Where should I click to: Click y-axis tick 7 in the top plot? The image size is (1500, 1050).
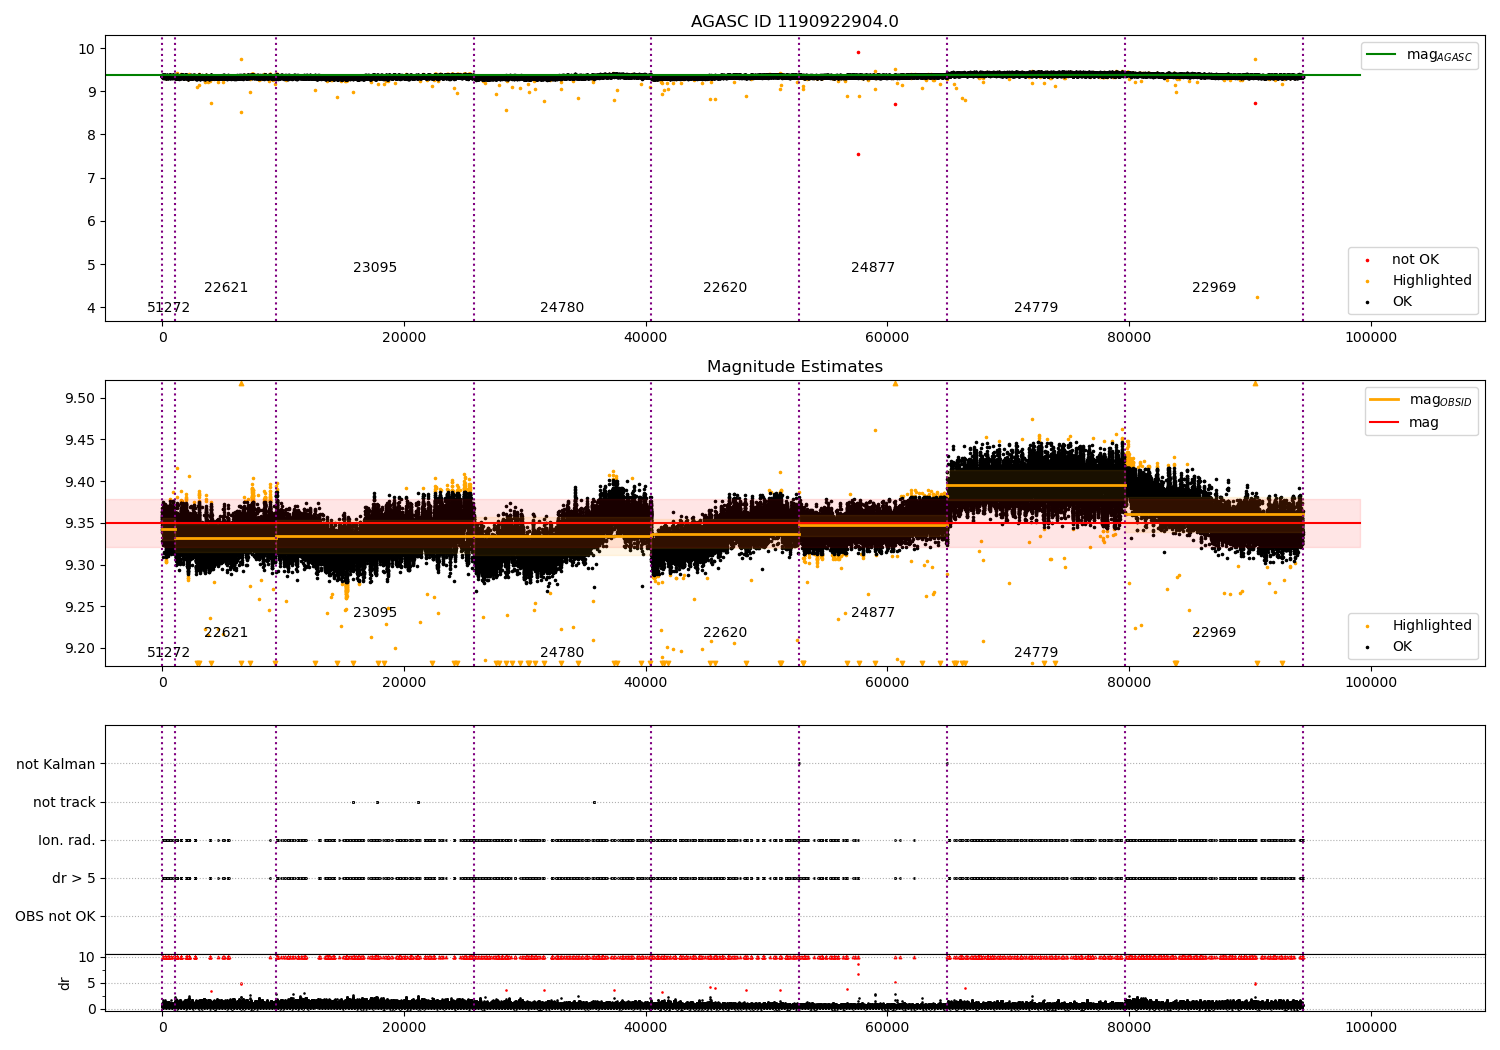click(x=91, y=179)
